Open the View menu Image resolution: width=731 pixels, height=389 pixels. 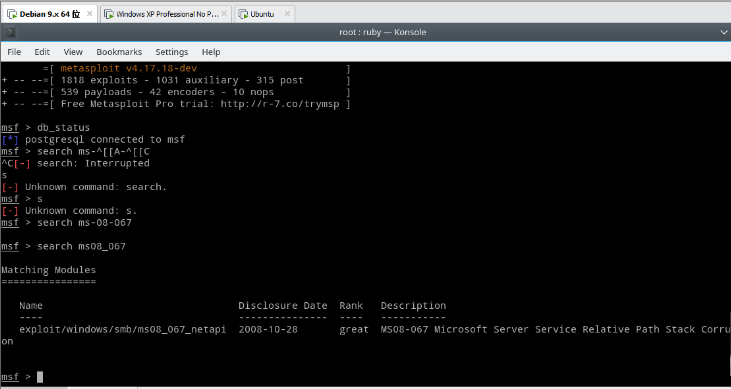pos(73,52)
